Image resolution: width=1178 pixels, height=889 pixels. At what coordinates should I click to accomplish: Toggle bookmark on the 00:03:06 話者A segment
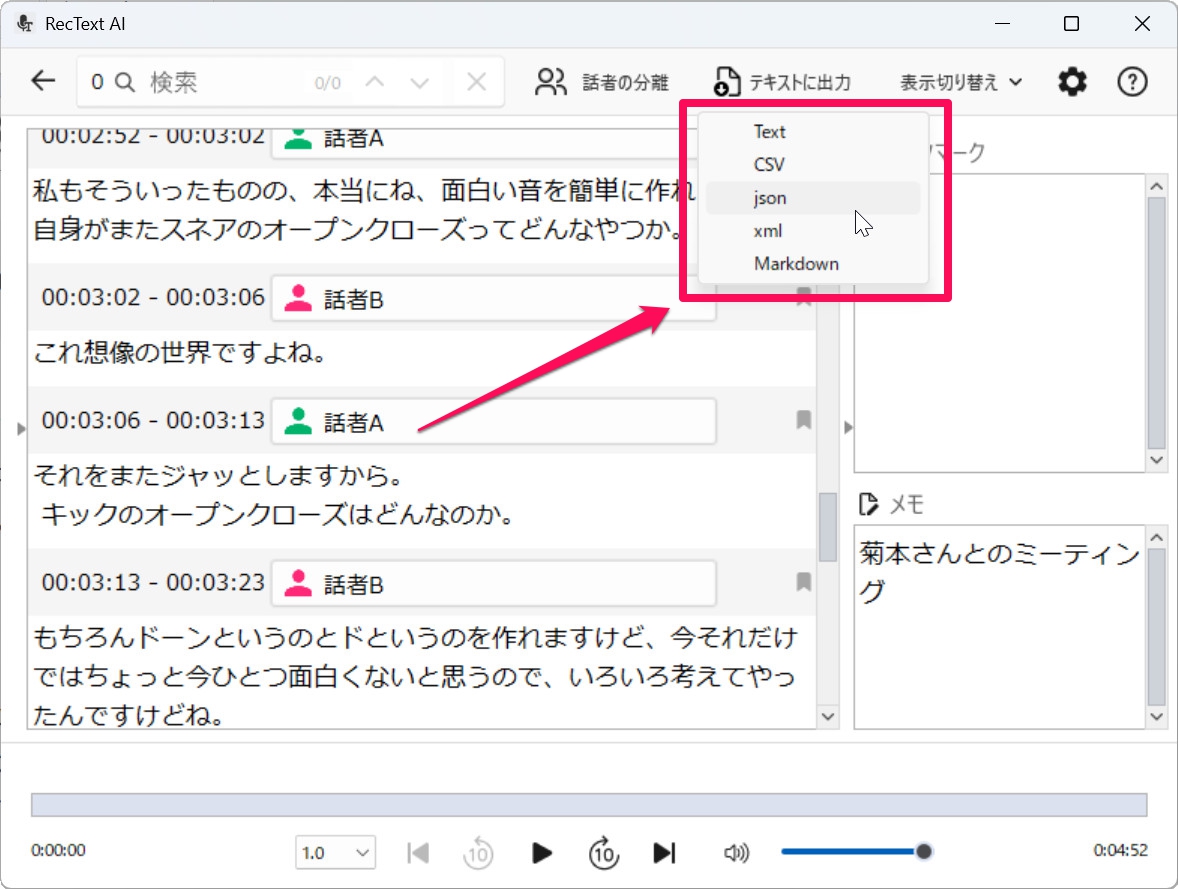click(x=803, y=421)
